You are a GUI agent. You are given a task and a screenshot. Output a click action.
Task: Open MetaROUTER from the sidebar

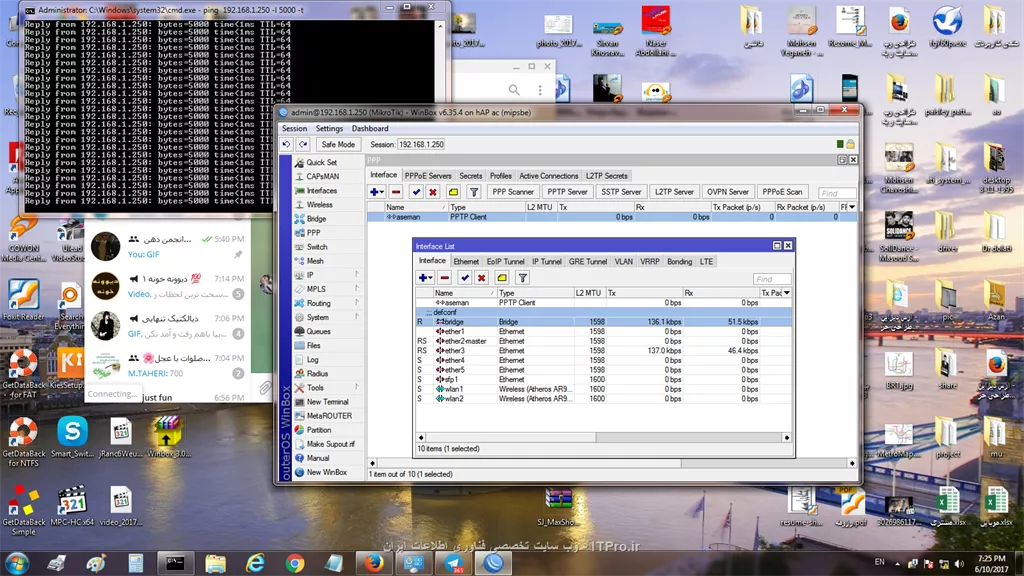(x=328, y=416)
